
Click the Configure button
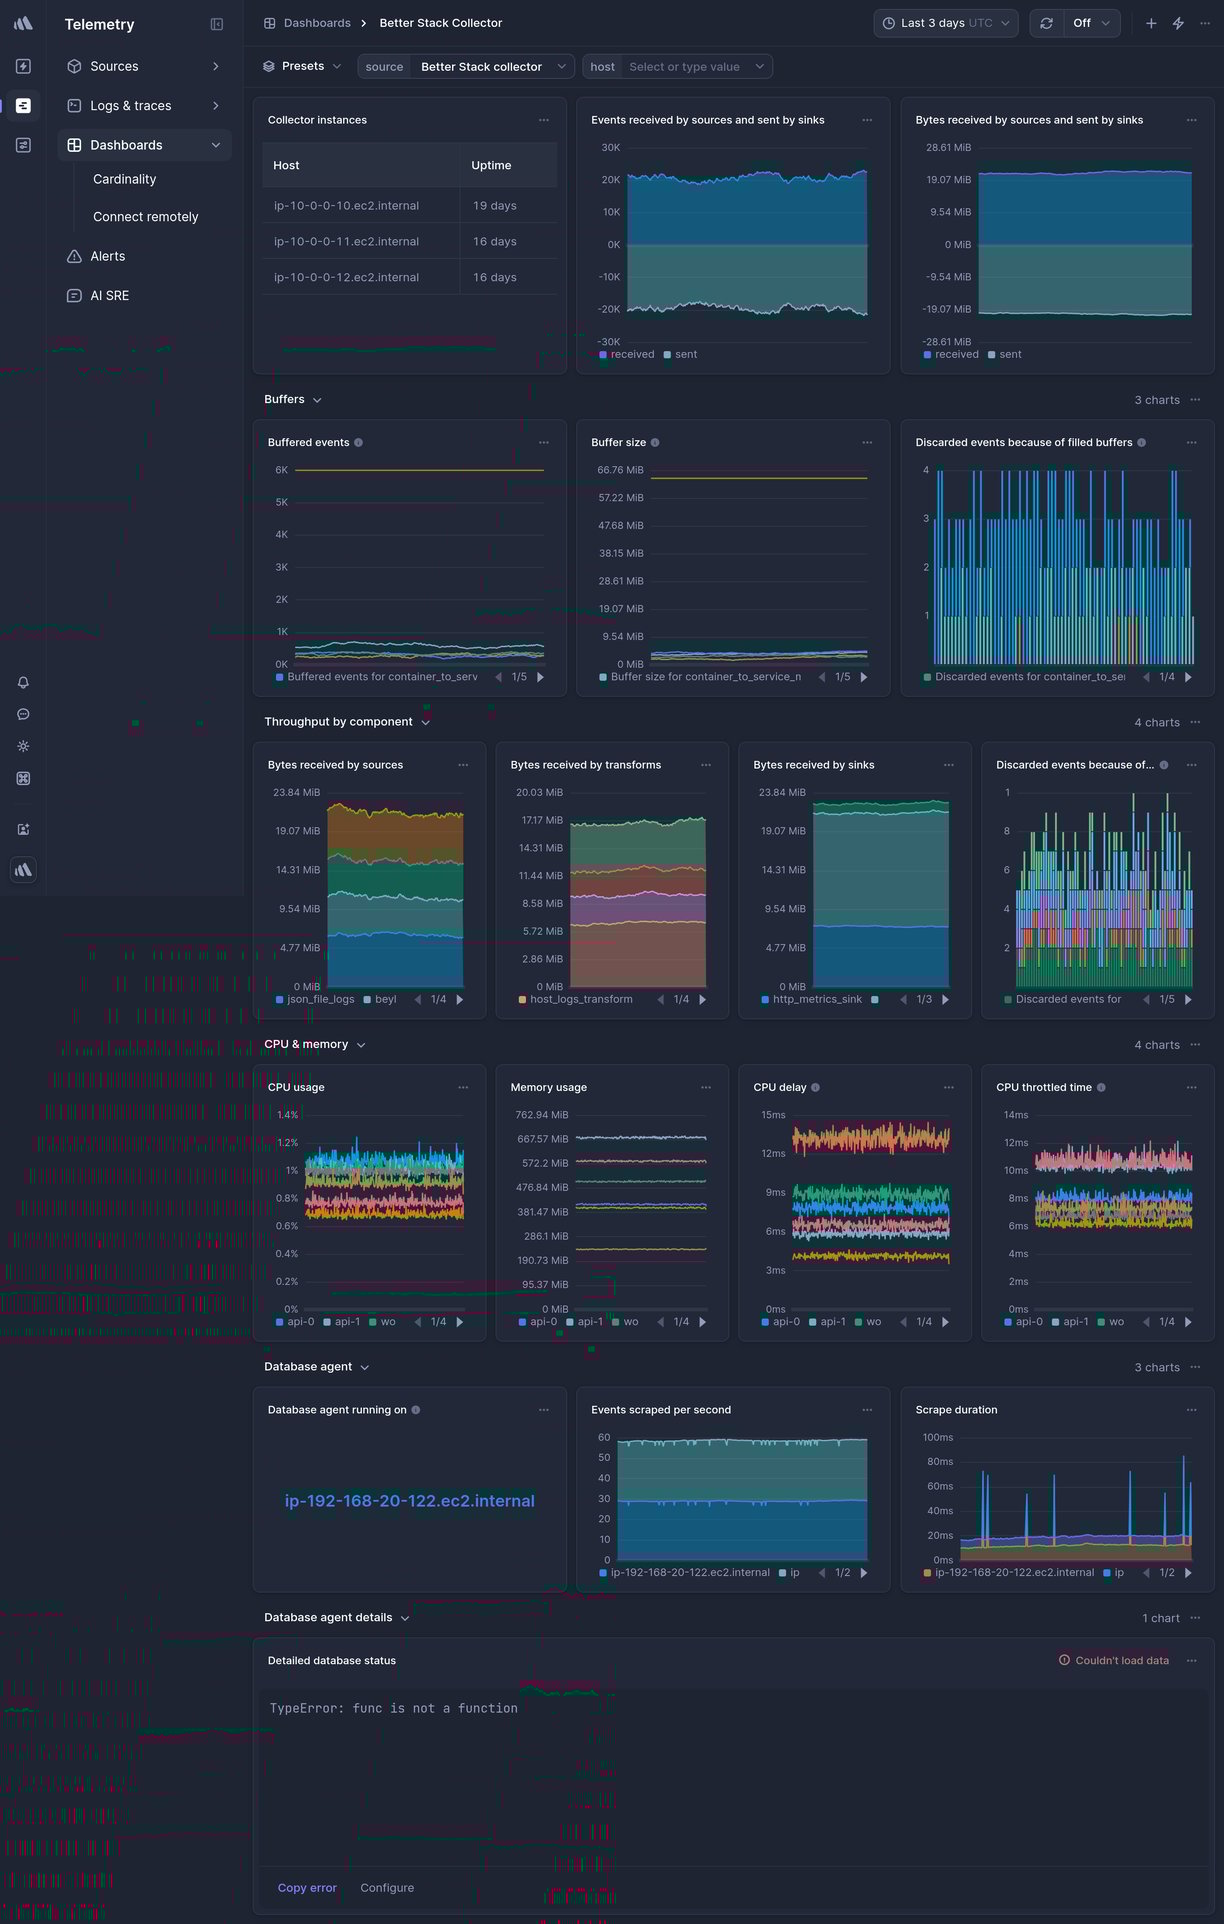coord(387,1887)
